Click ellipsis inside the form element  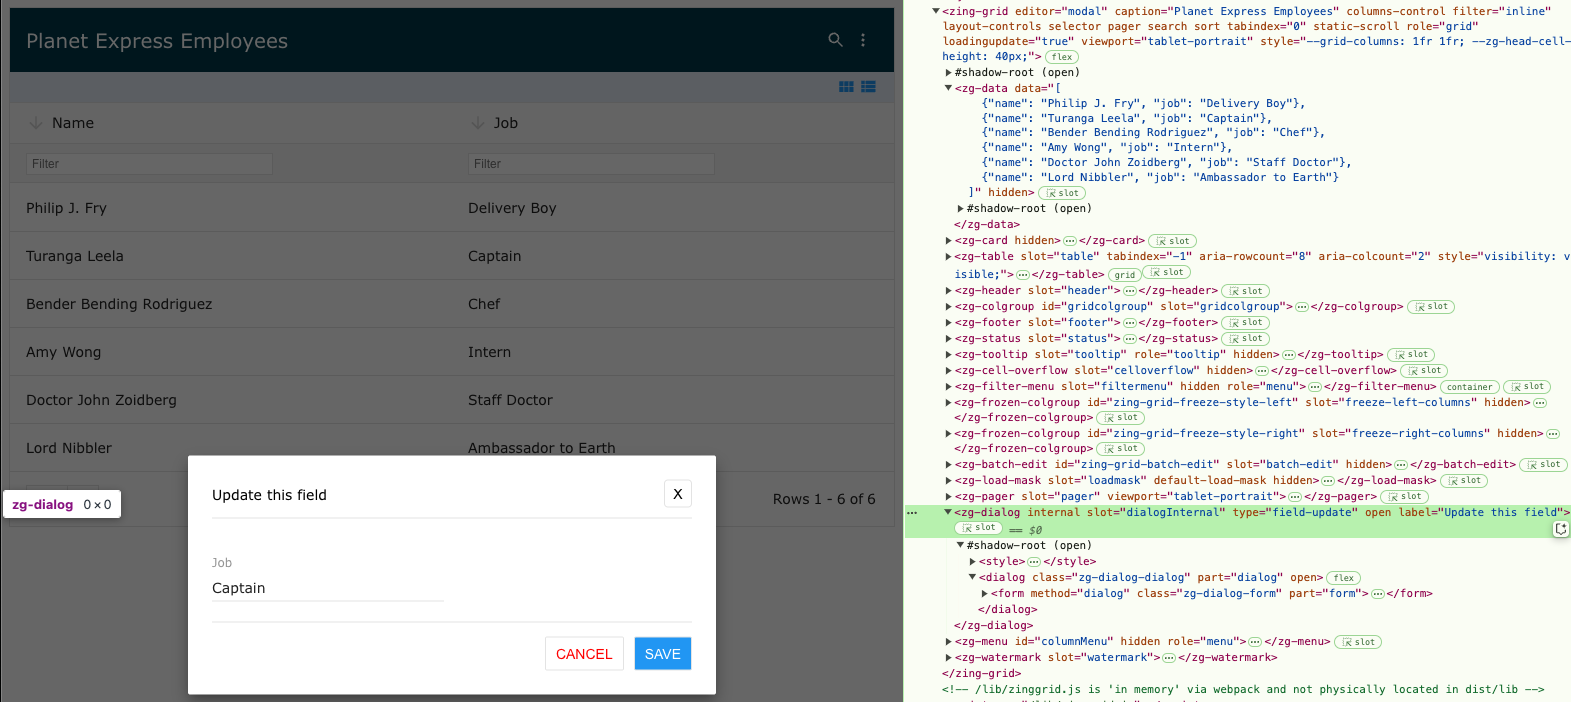(x=1378, y=594)
